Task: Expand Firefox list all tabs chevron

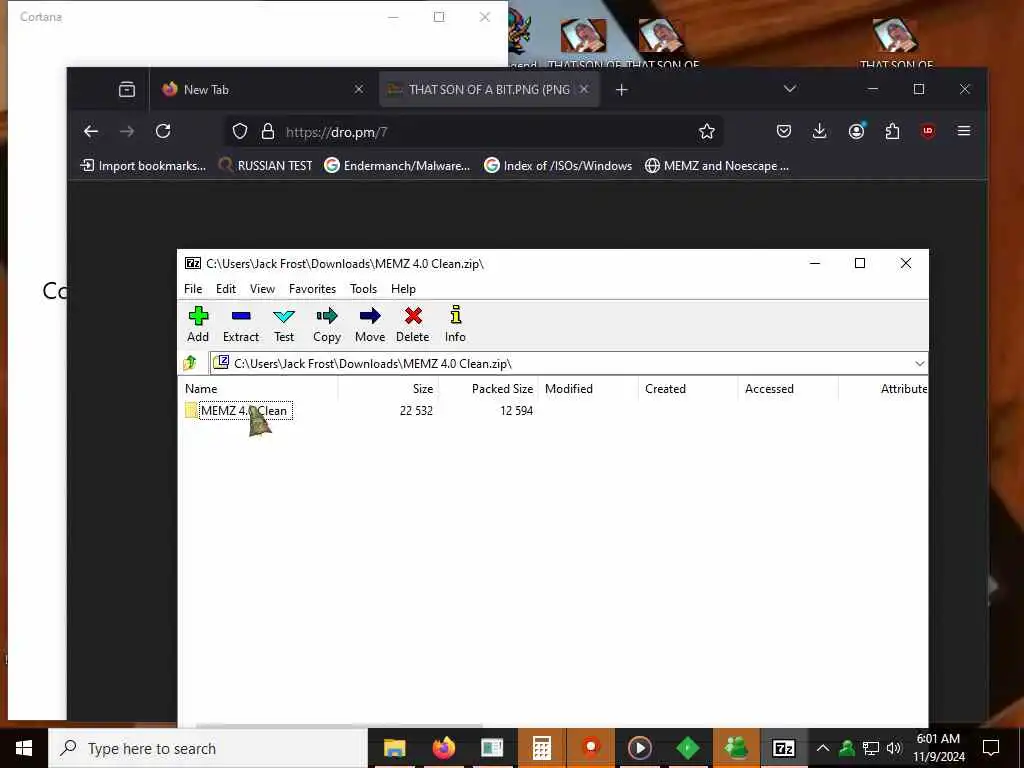Action: coord(790,89)
